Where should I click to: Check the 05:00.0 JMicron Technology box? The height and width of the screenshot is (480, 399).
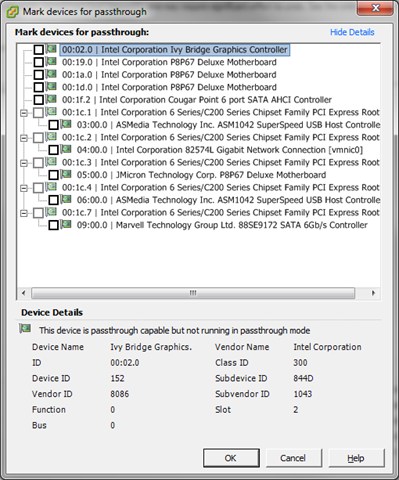[x=54, y=175]
